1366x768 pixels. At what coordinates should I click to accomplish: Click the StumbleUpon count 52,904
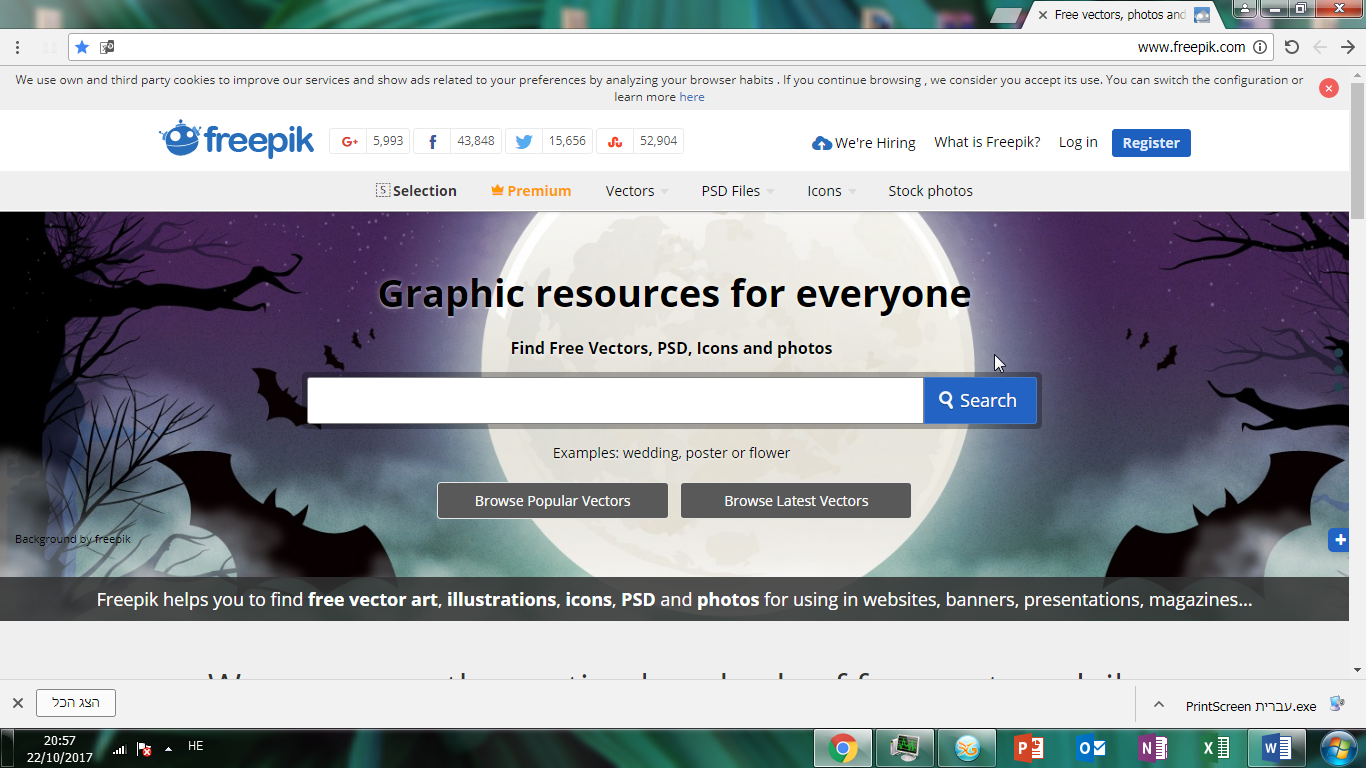click(x=658, y=141)
